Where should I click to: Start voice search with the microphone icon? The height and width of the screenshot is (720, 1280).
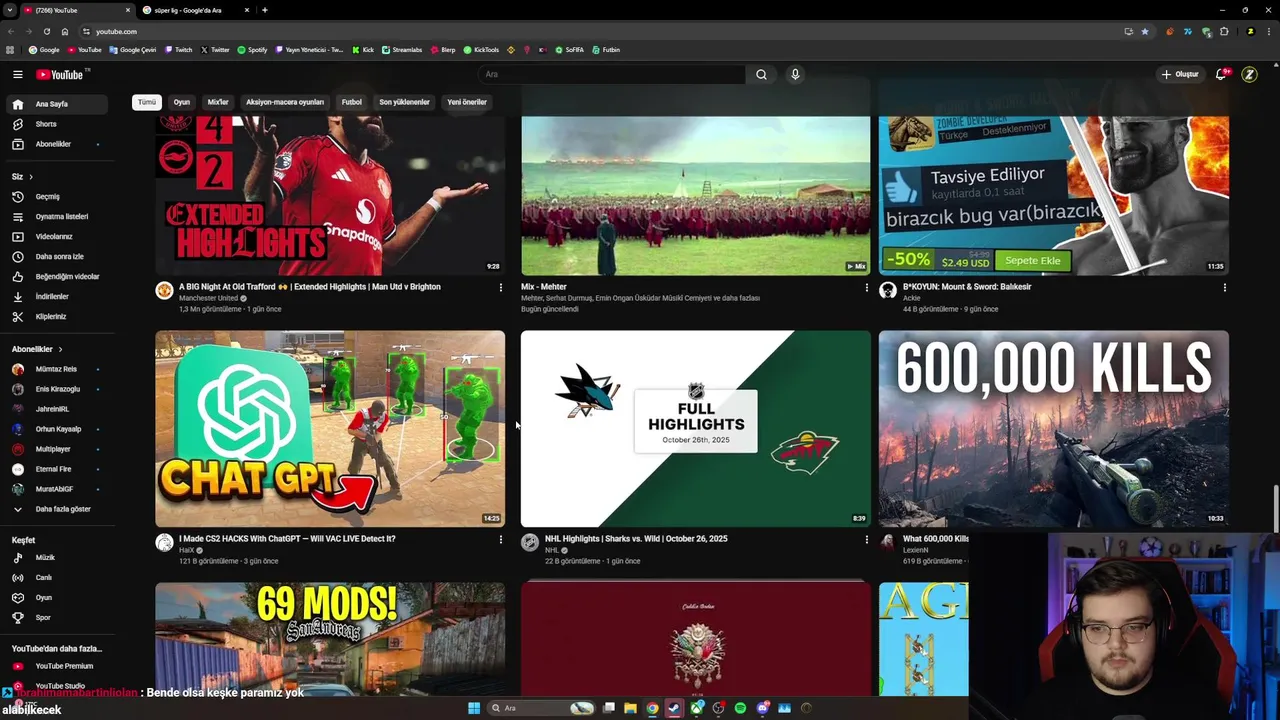click(795, 74)
